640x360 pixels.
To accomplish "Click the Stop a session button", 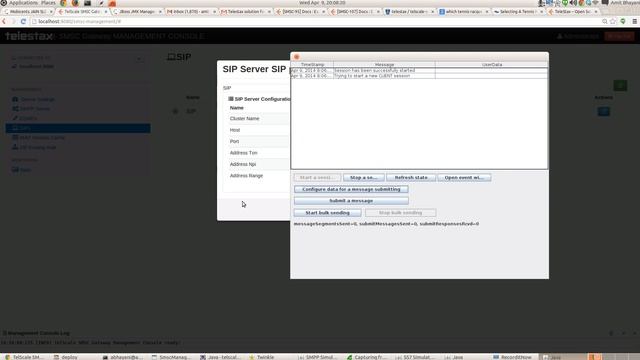I will [x=363, y=178].
